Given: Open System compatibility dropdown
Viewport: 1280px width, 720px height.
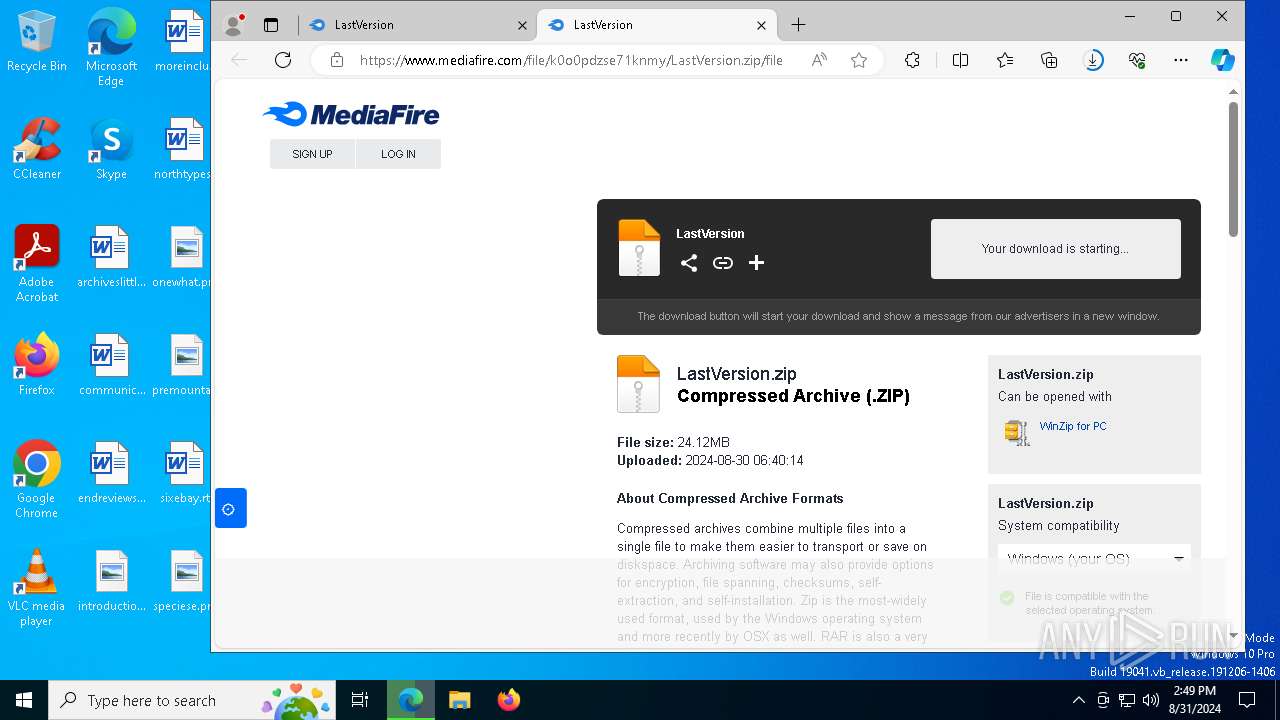Looking at the screenshot, I should (x=1094, y=559).
